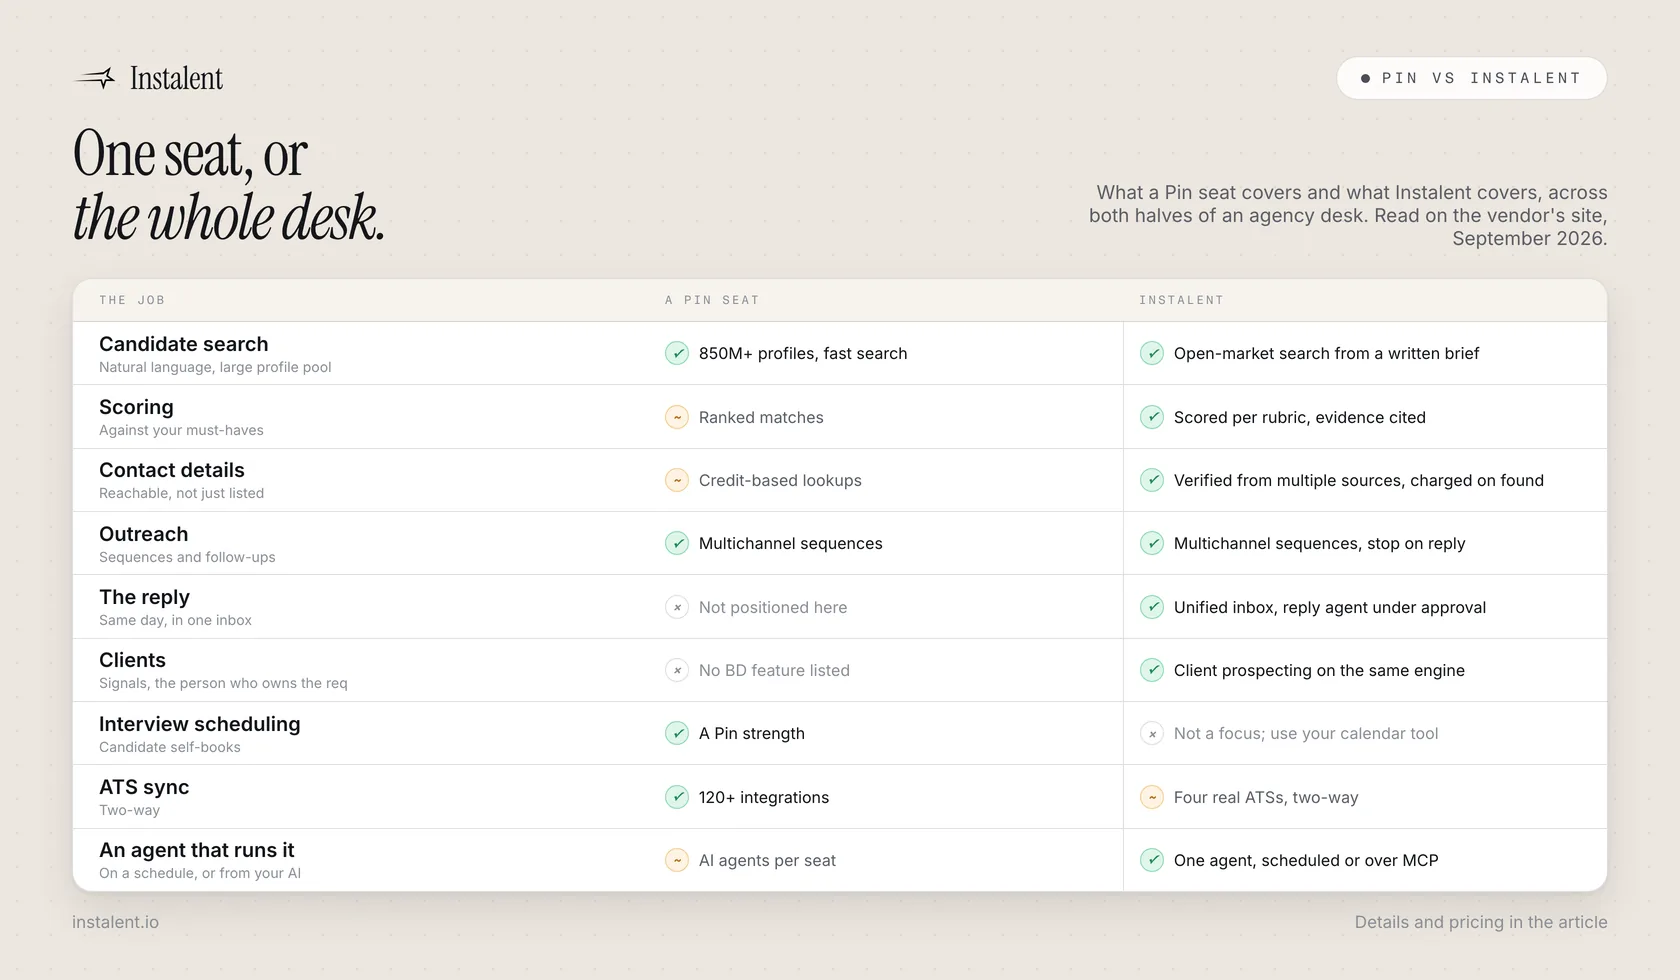Click the orange partial icon beside 'Four real ATSs, two-way'

tap(1152, 797)
